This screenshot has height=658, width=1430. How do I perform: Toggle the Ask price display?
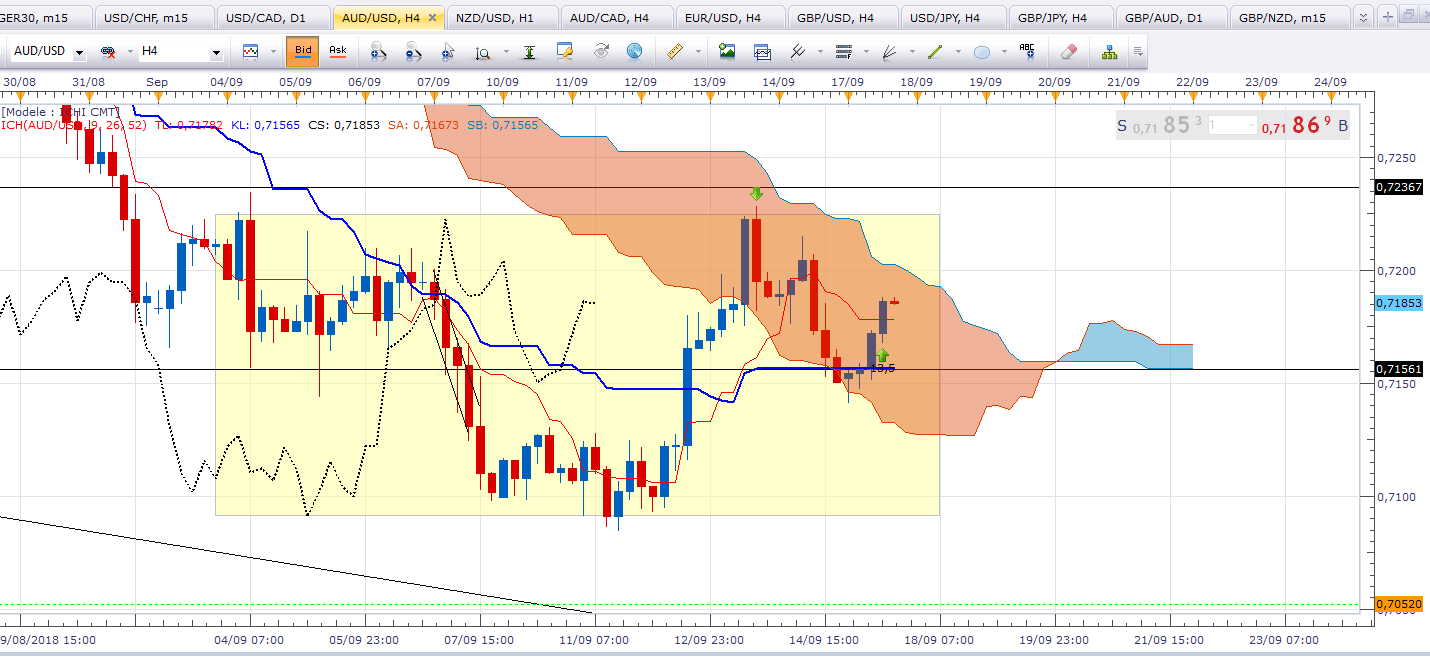click(x=338, y=51)
